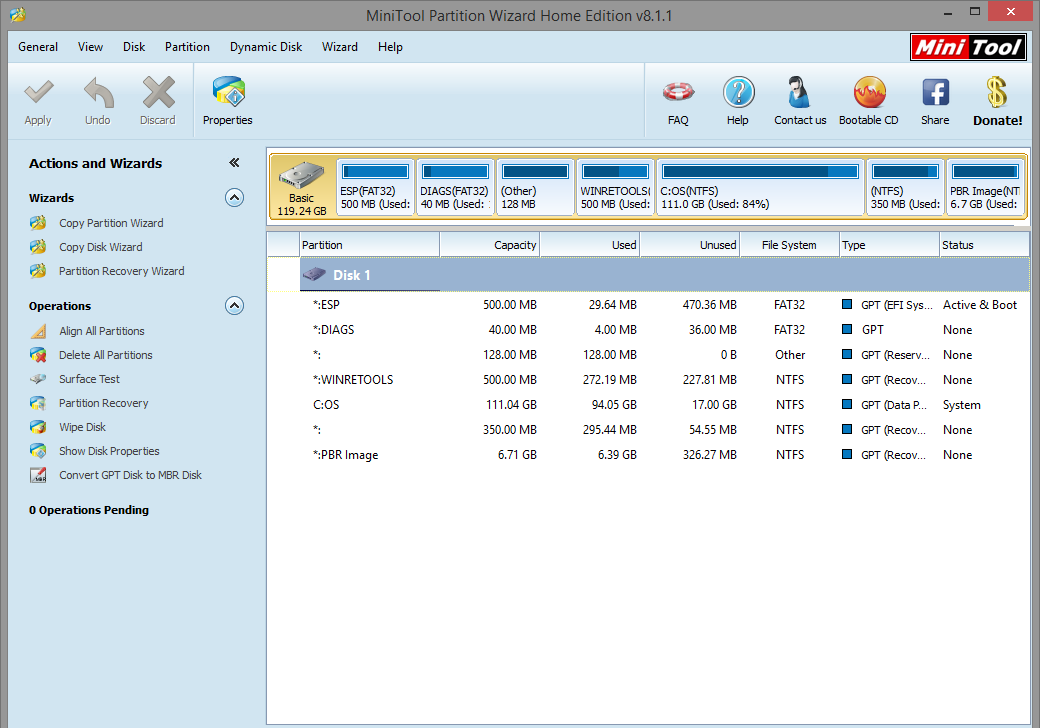Screen dimensions: 1040x728
Task: Click the Wipe Disk link
Action: pos(82,427)
